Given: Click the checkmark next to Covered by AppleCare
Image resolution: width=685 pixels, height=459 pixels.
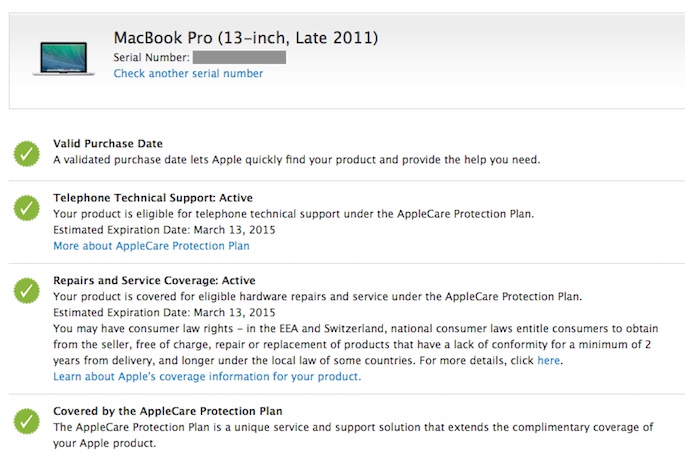Looking at the screenshot, I should point(27,420).
